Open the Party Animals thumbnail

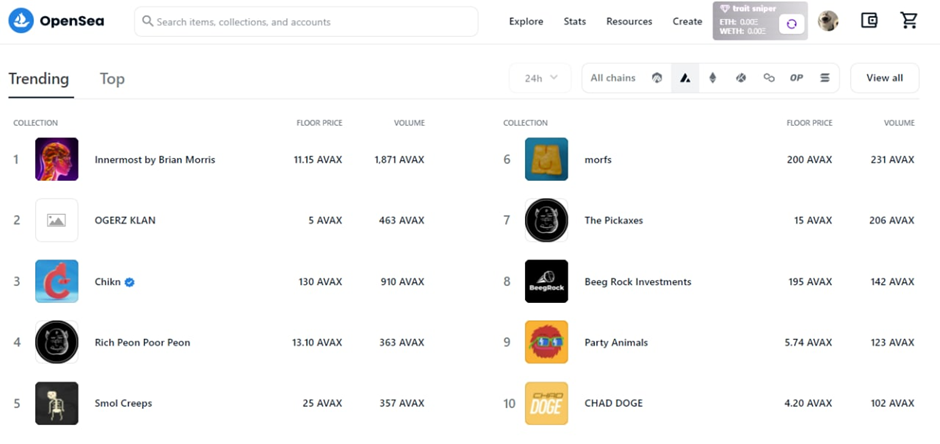(x=546, y=342)
